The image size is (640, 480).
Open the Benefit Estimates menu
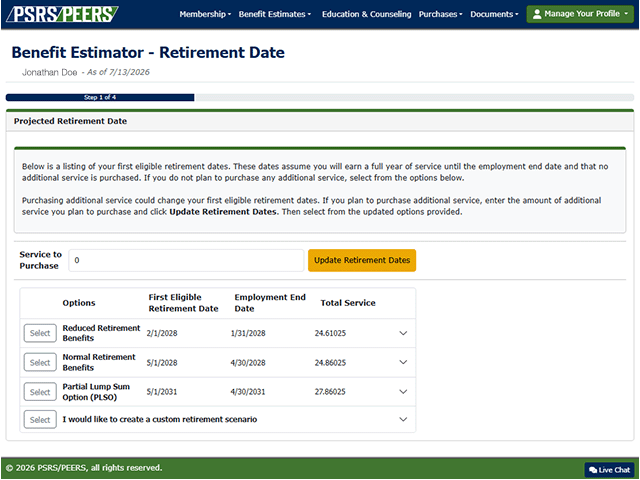275,14
